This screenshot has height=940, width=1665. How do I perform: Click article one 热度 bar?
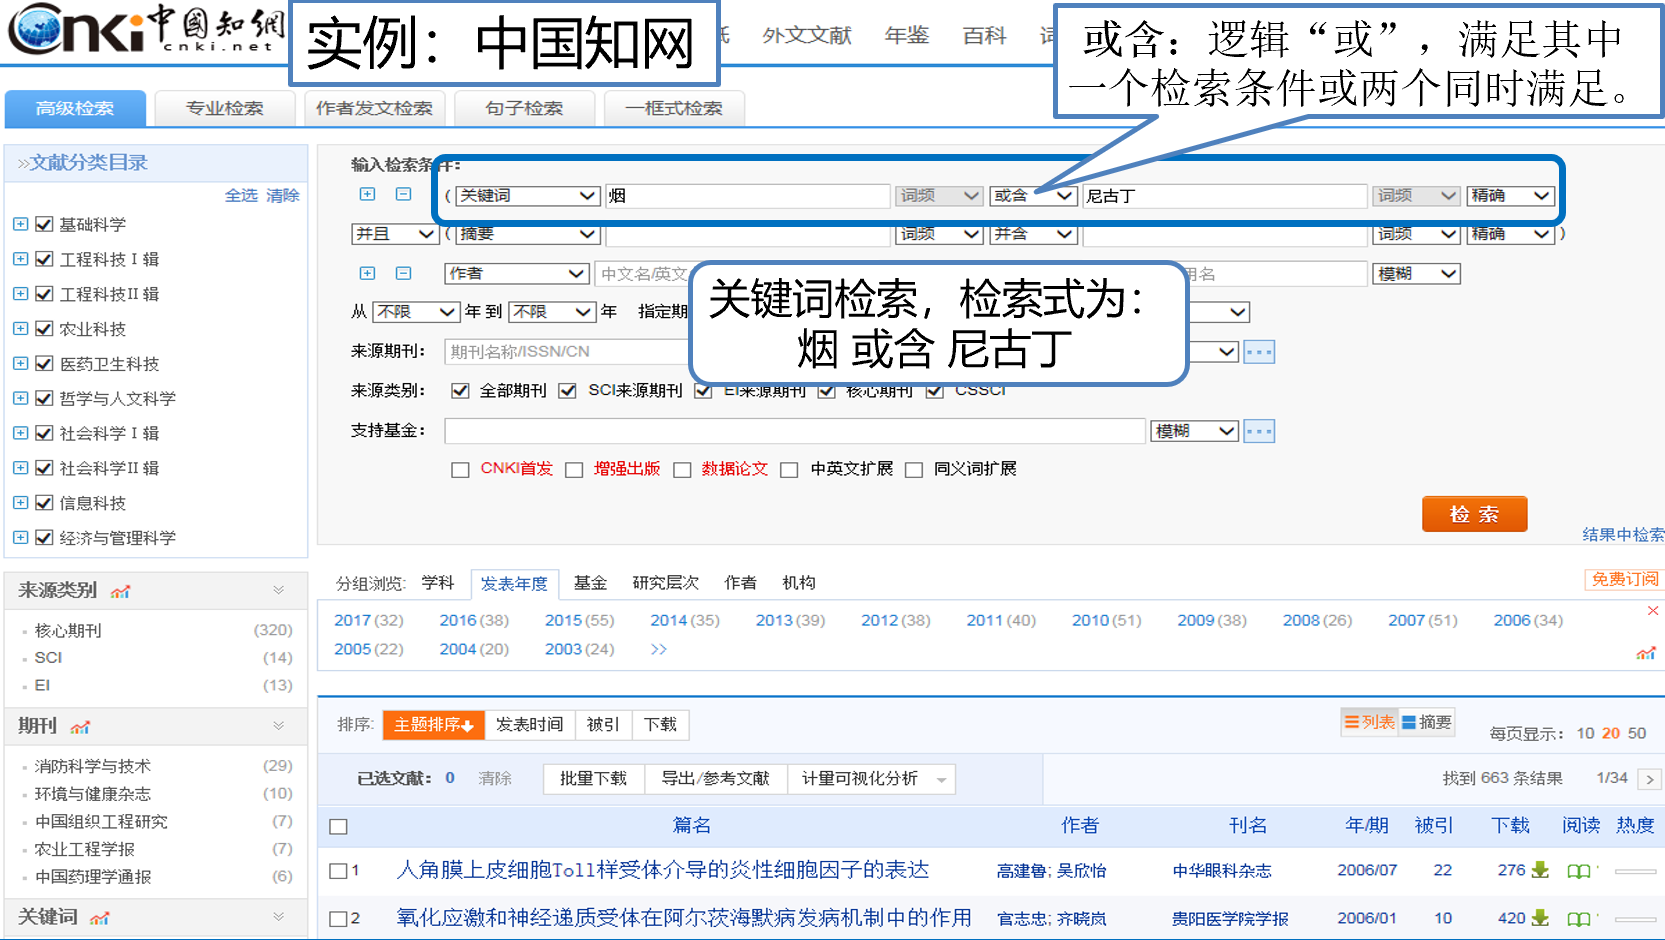coord(1635,871)
